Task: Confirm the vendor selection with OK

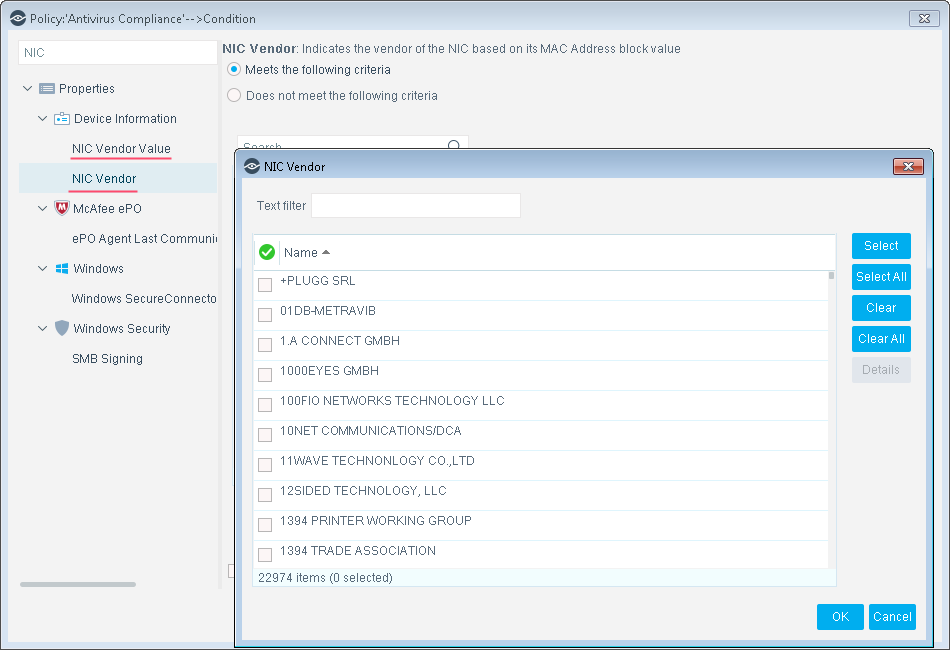Action: [x=840, y=617]
